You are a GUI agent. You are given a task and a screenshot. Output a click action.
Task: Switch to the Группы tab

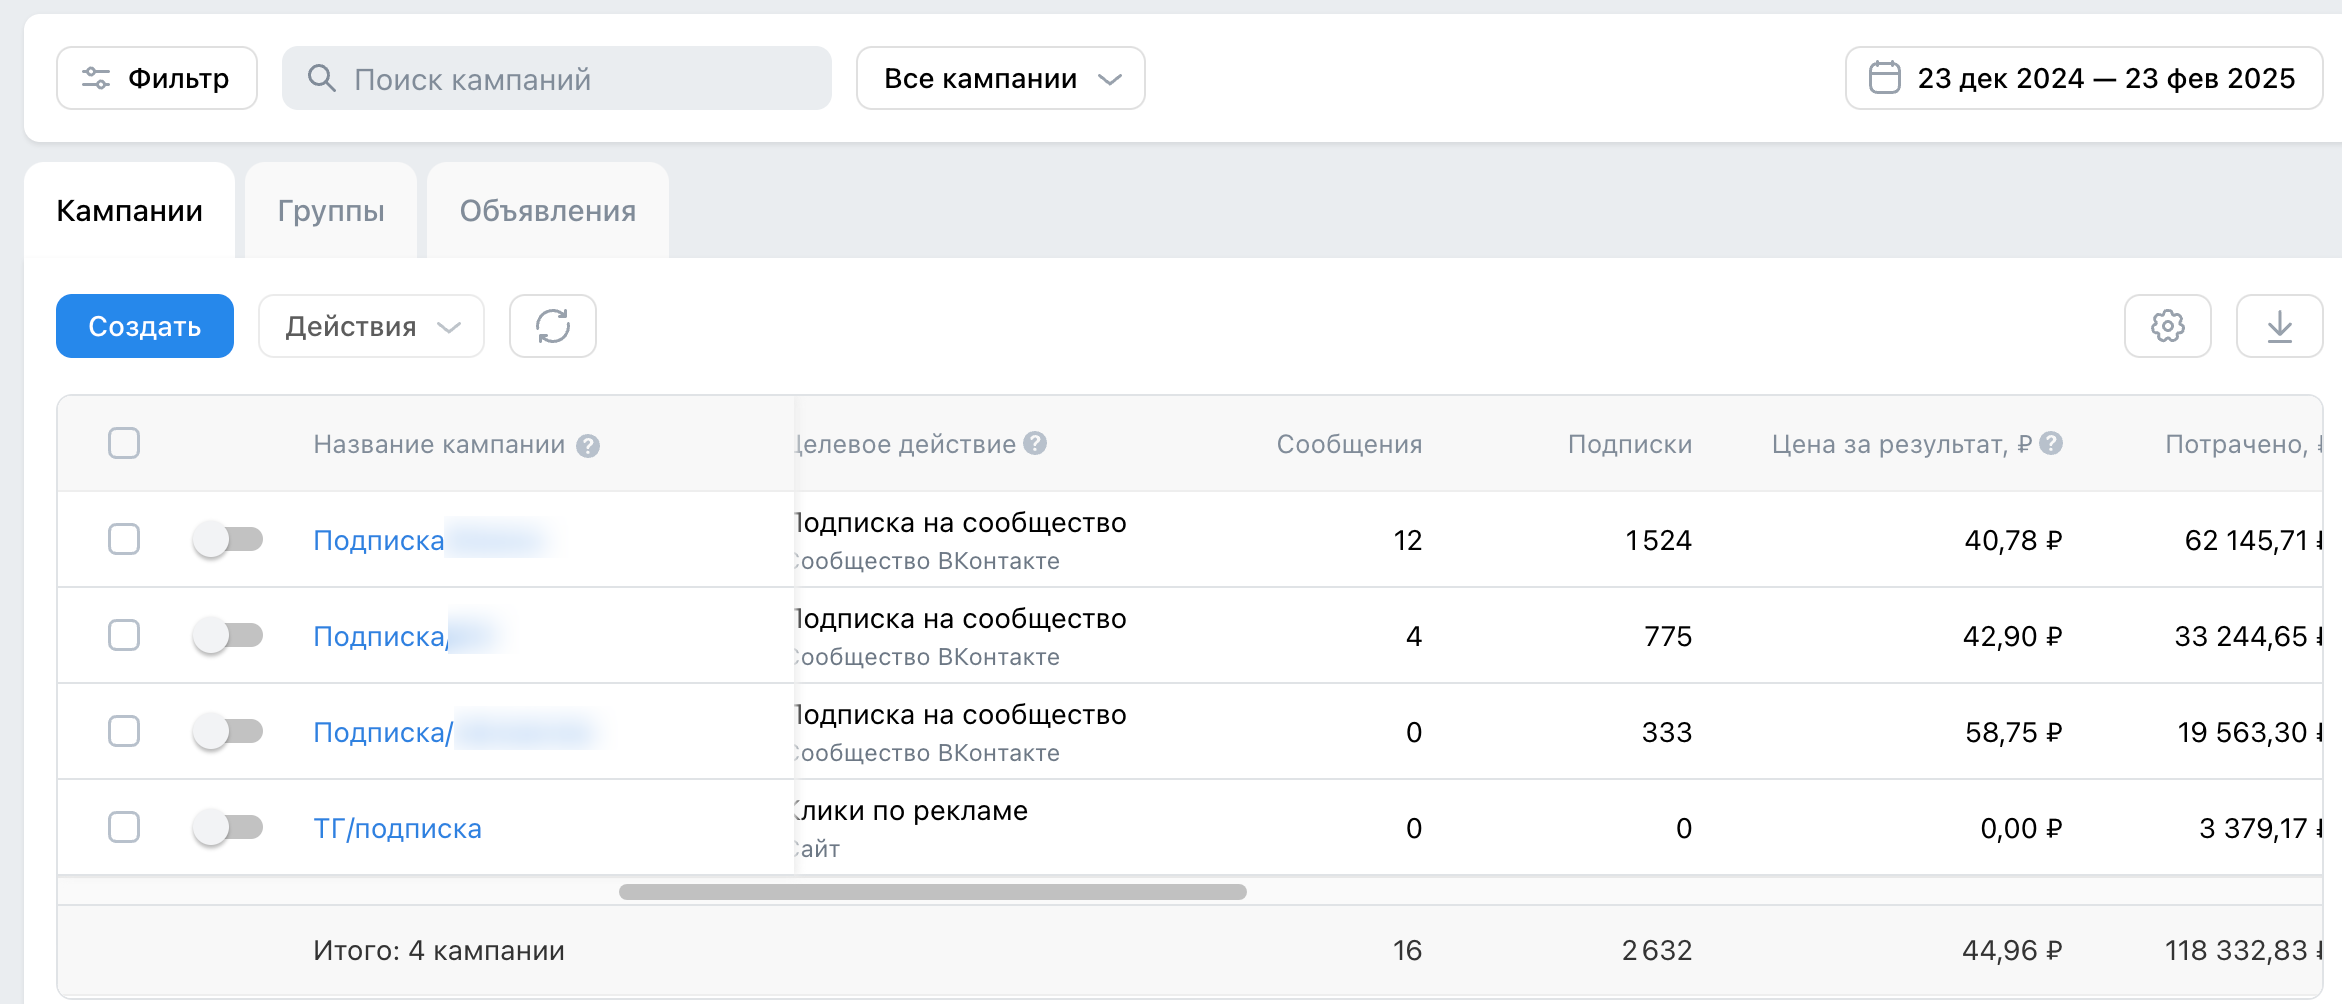pos(331,211)
